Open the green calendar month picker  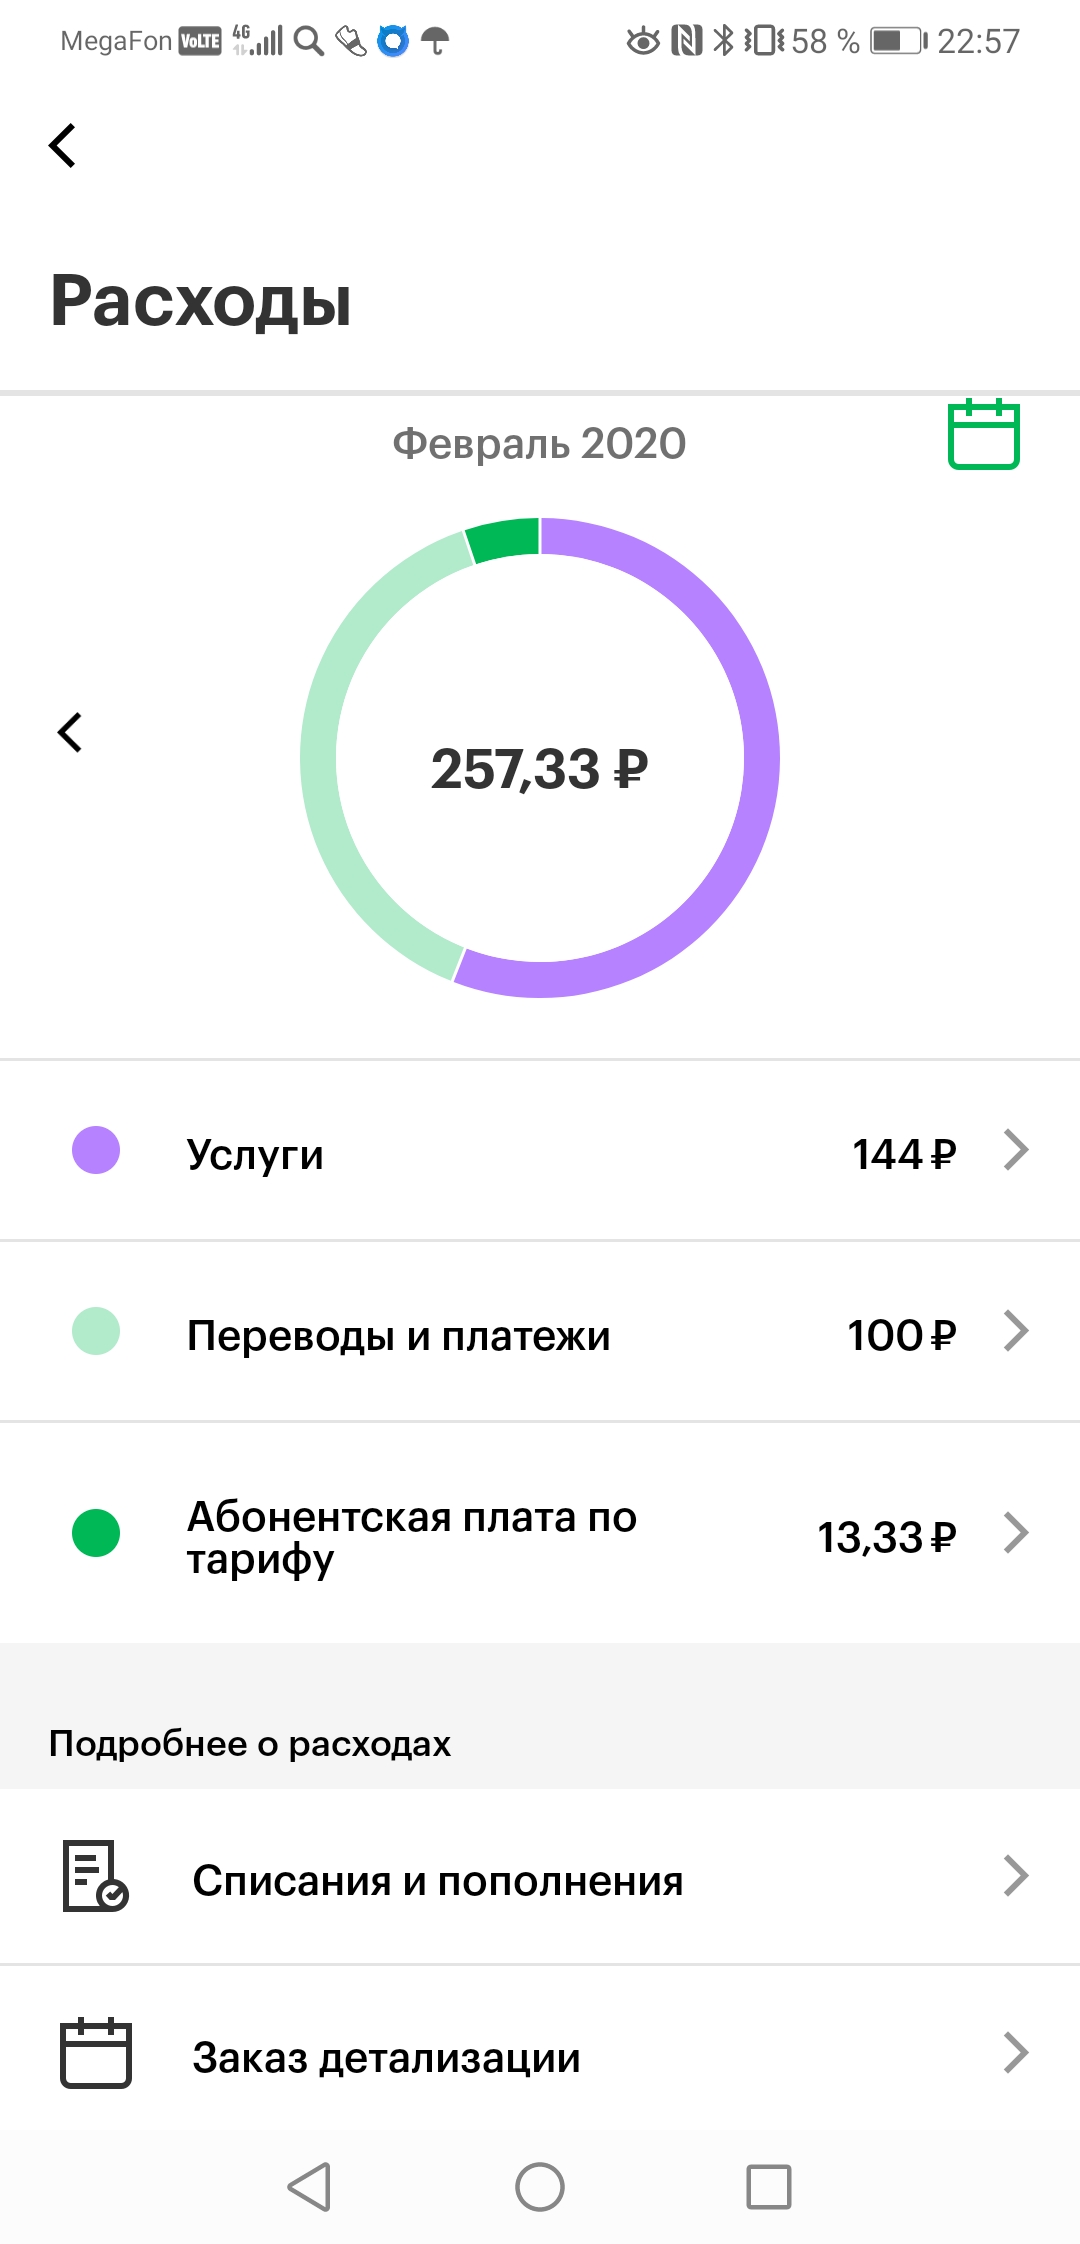click(x=983, y=434)
